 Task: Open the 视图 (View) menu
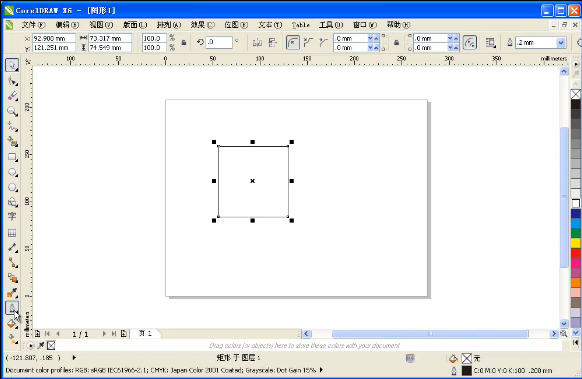tap(101, 25)
